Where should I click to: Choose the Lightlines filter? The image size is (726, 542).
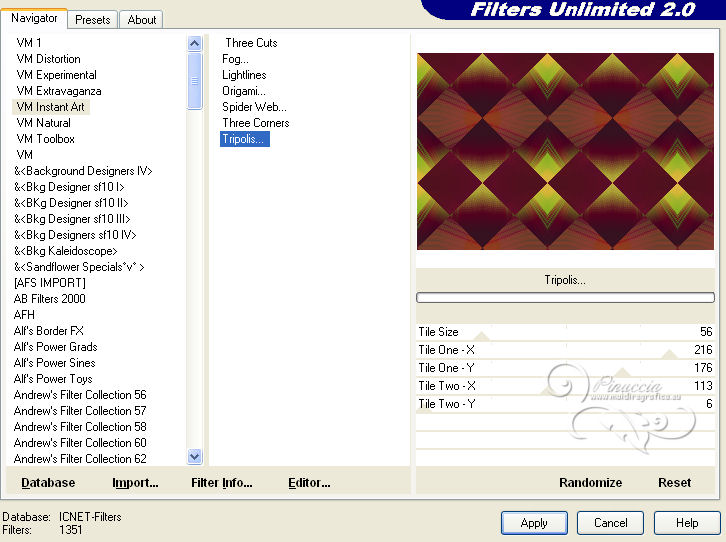[x=244, y=75]
